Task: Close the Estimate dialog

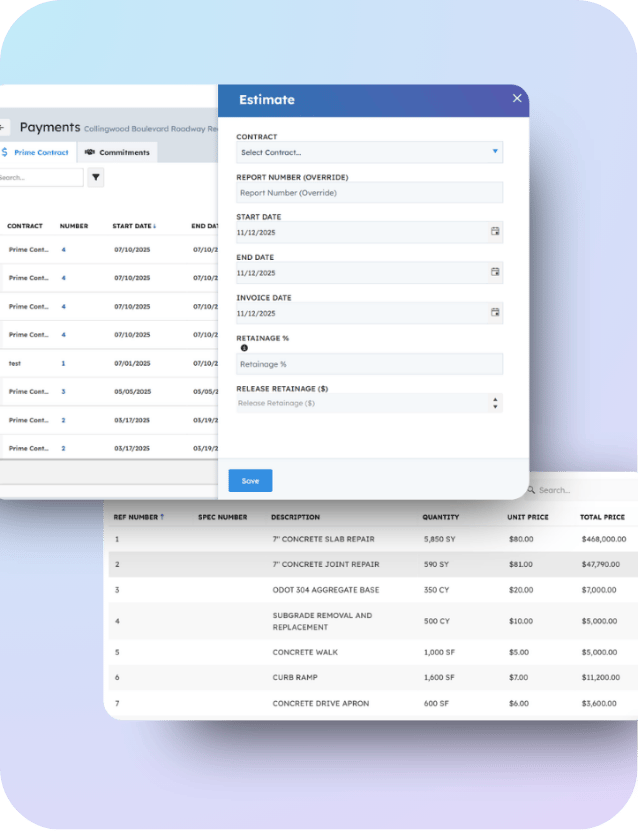Action: click(x=516, y=98)
